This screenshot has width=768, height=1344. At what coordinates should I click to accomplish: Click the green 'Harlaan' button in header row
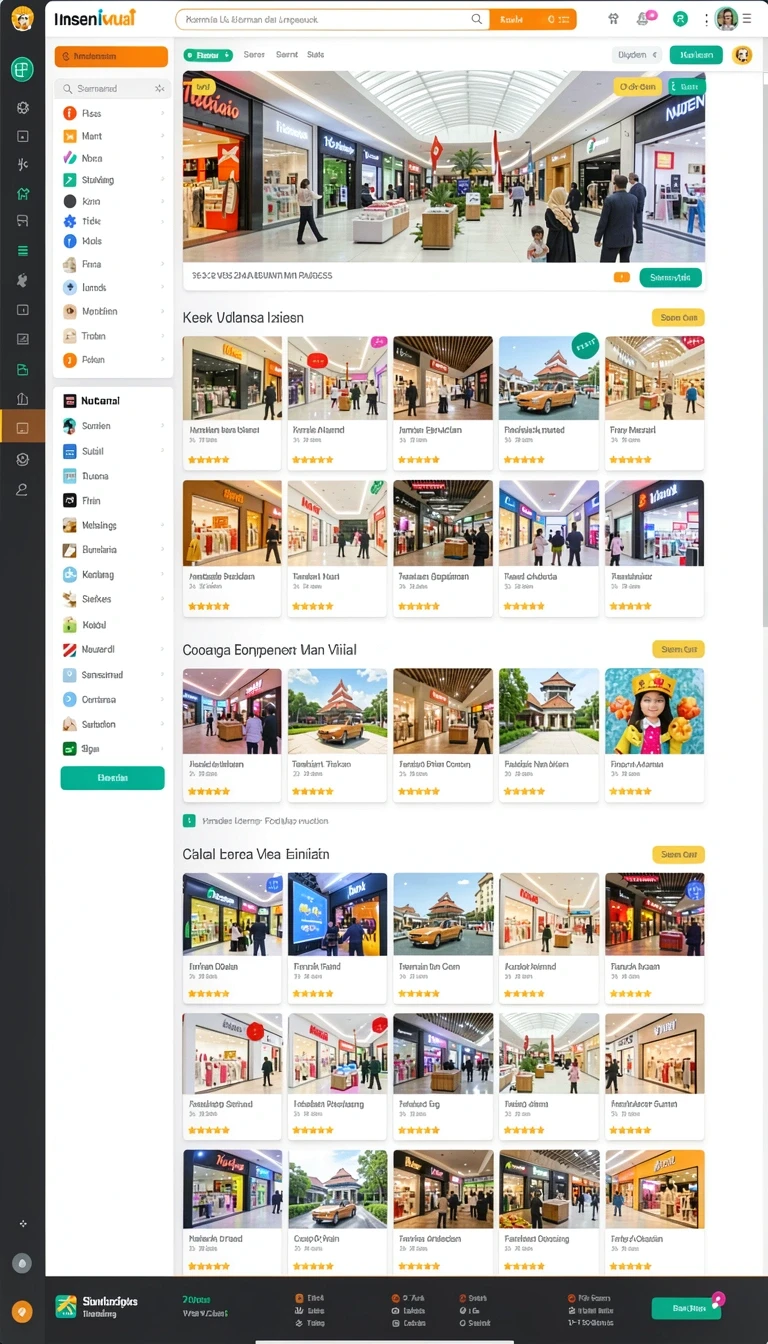click(696, 56)
